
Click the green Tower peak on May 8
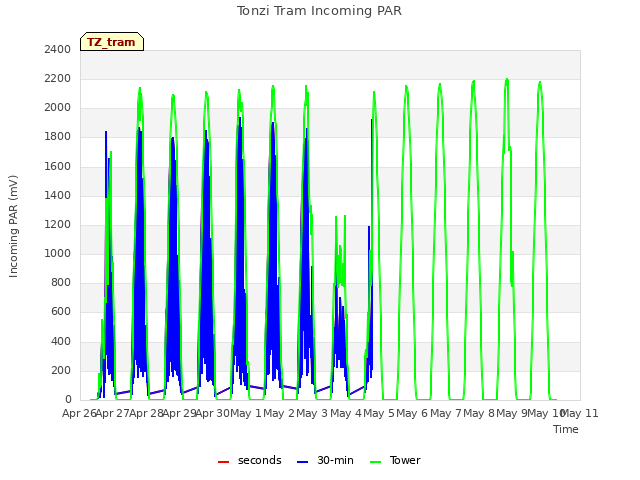coord(507,80)
